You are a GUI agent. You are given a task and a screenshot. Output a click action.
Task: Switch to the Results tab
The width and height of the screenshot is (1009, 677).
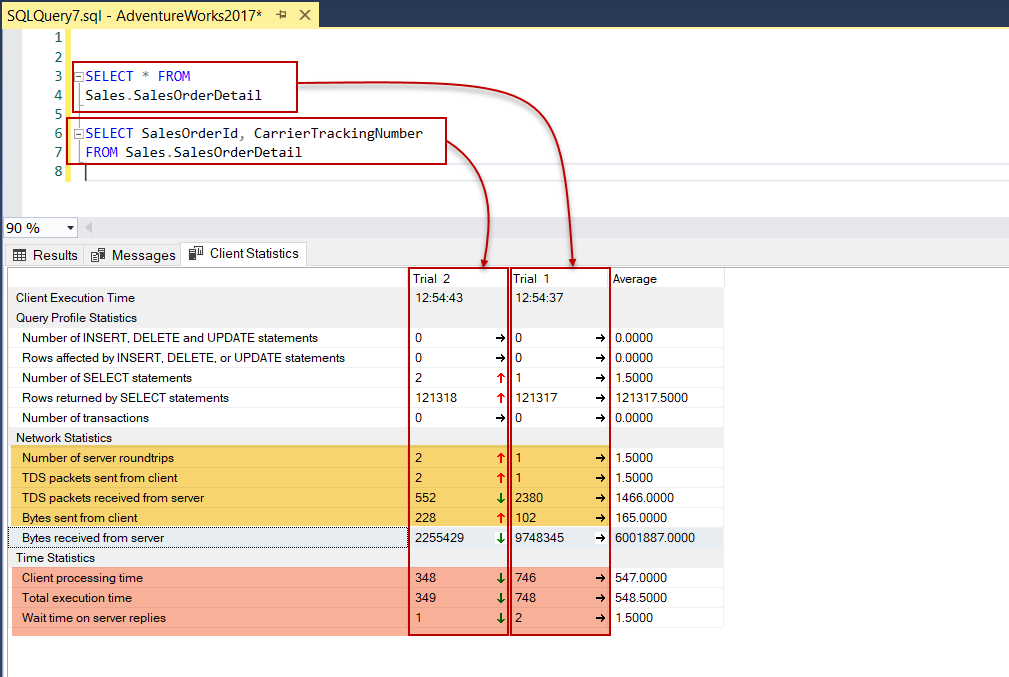tap(53, 254)
